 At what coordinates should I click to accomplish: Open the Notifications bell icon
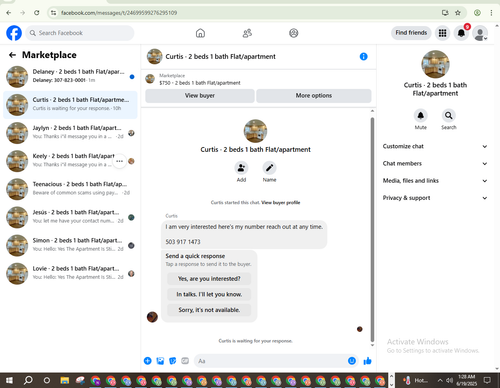(461, 33)
